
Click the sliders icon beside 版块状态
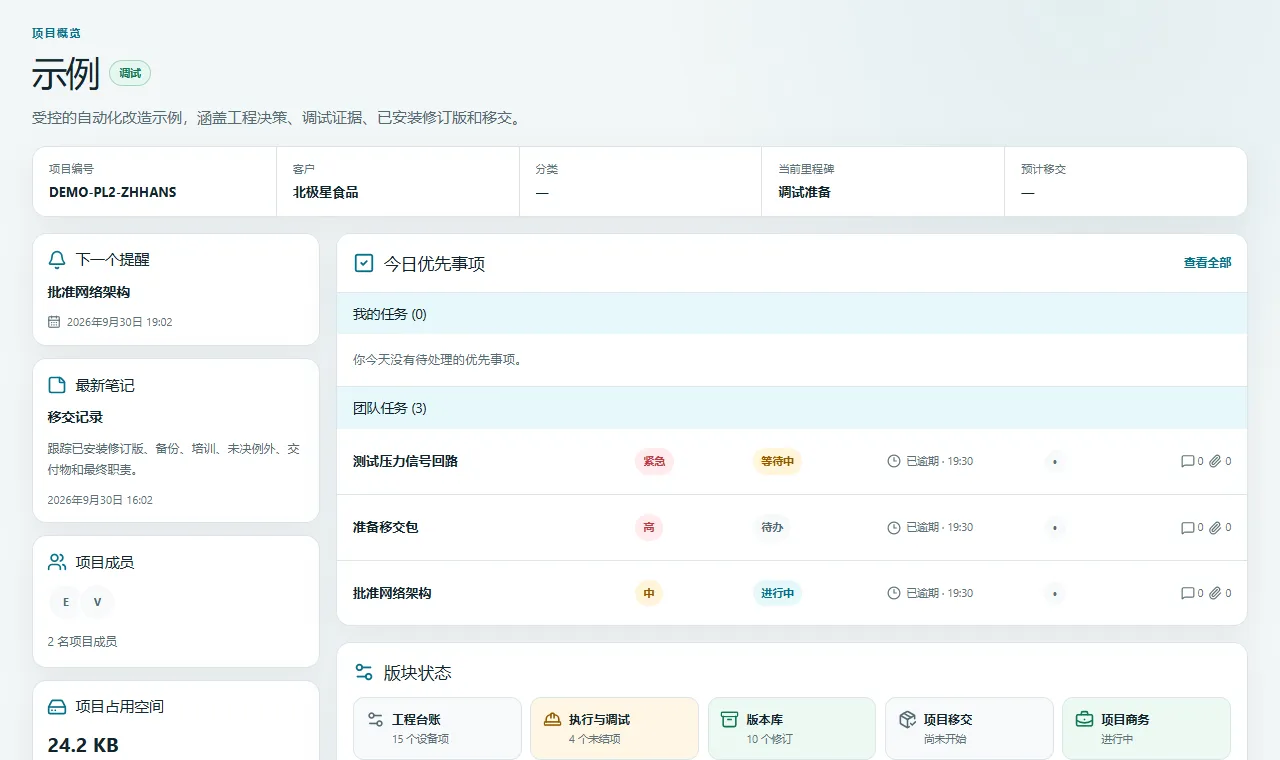tap(364, 672)
